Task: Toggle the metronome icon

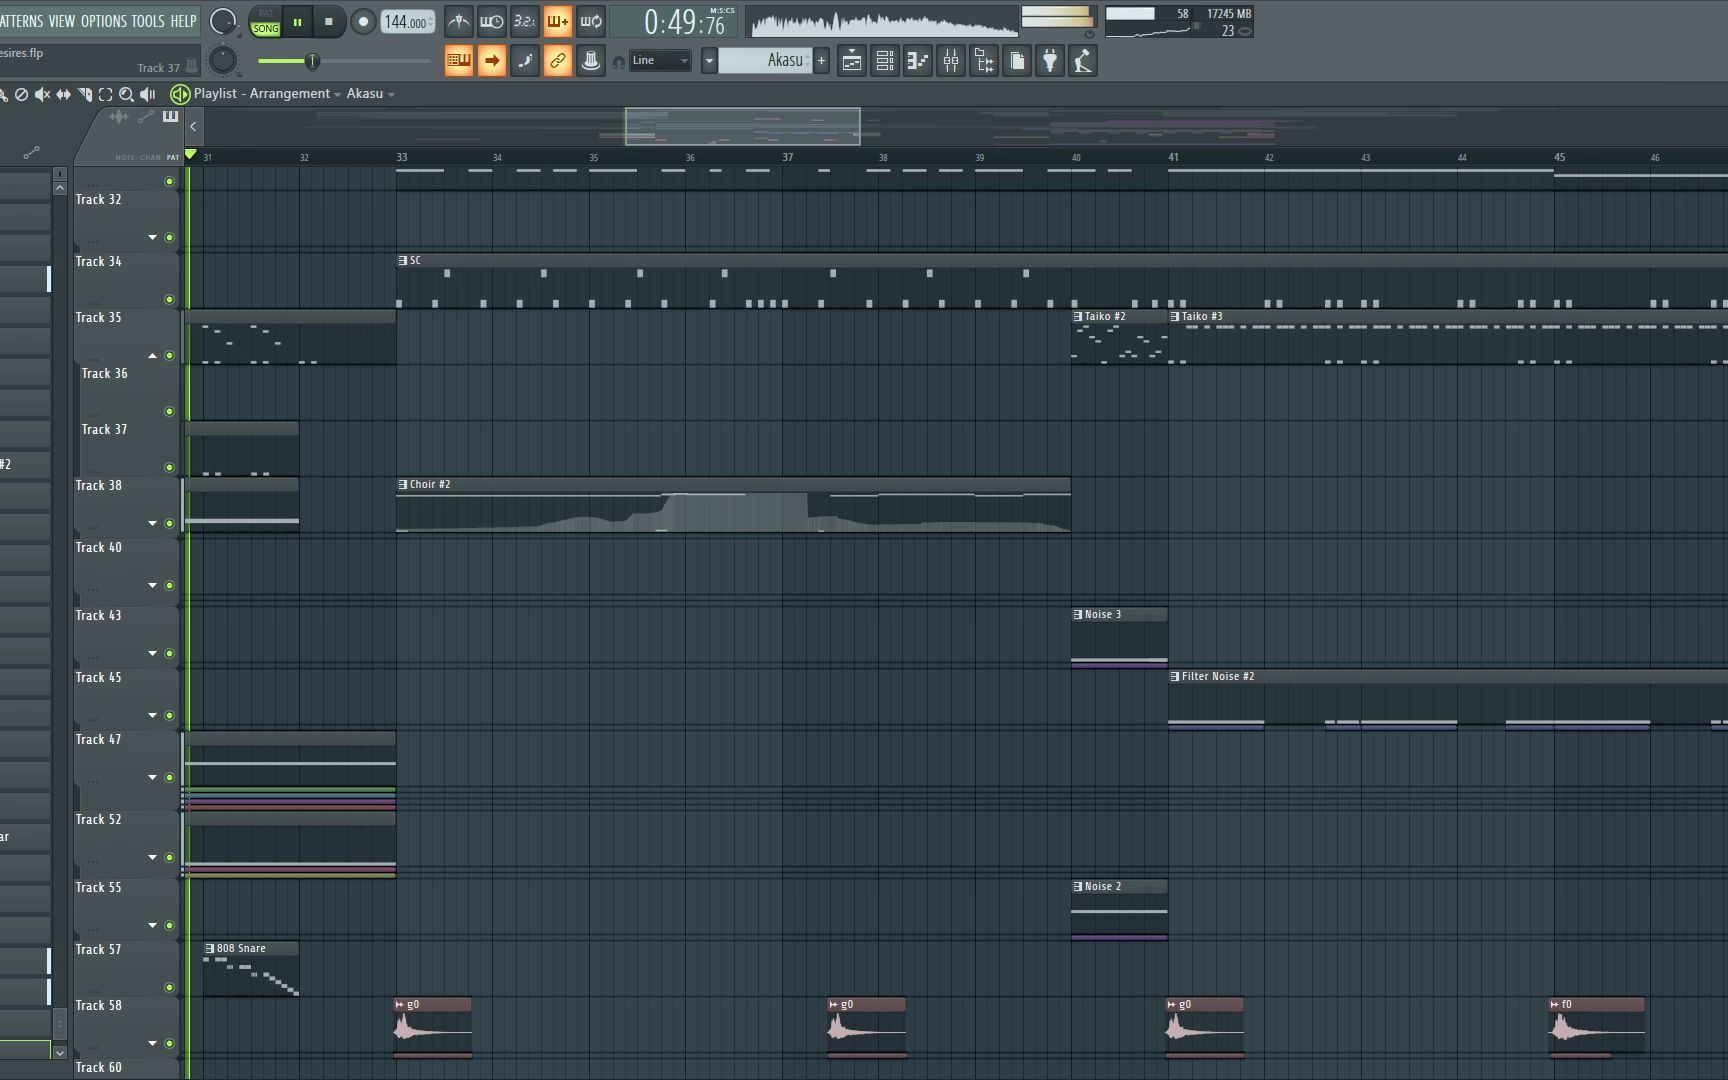Action: click(458, 21)
